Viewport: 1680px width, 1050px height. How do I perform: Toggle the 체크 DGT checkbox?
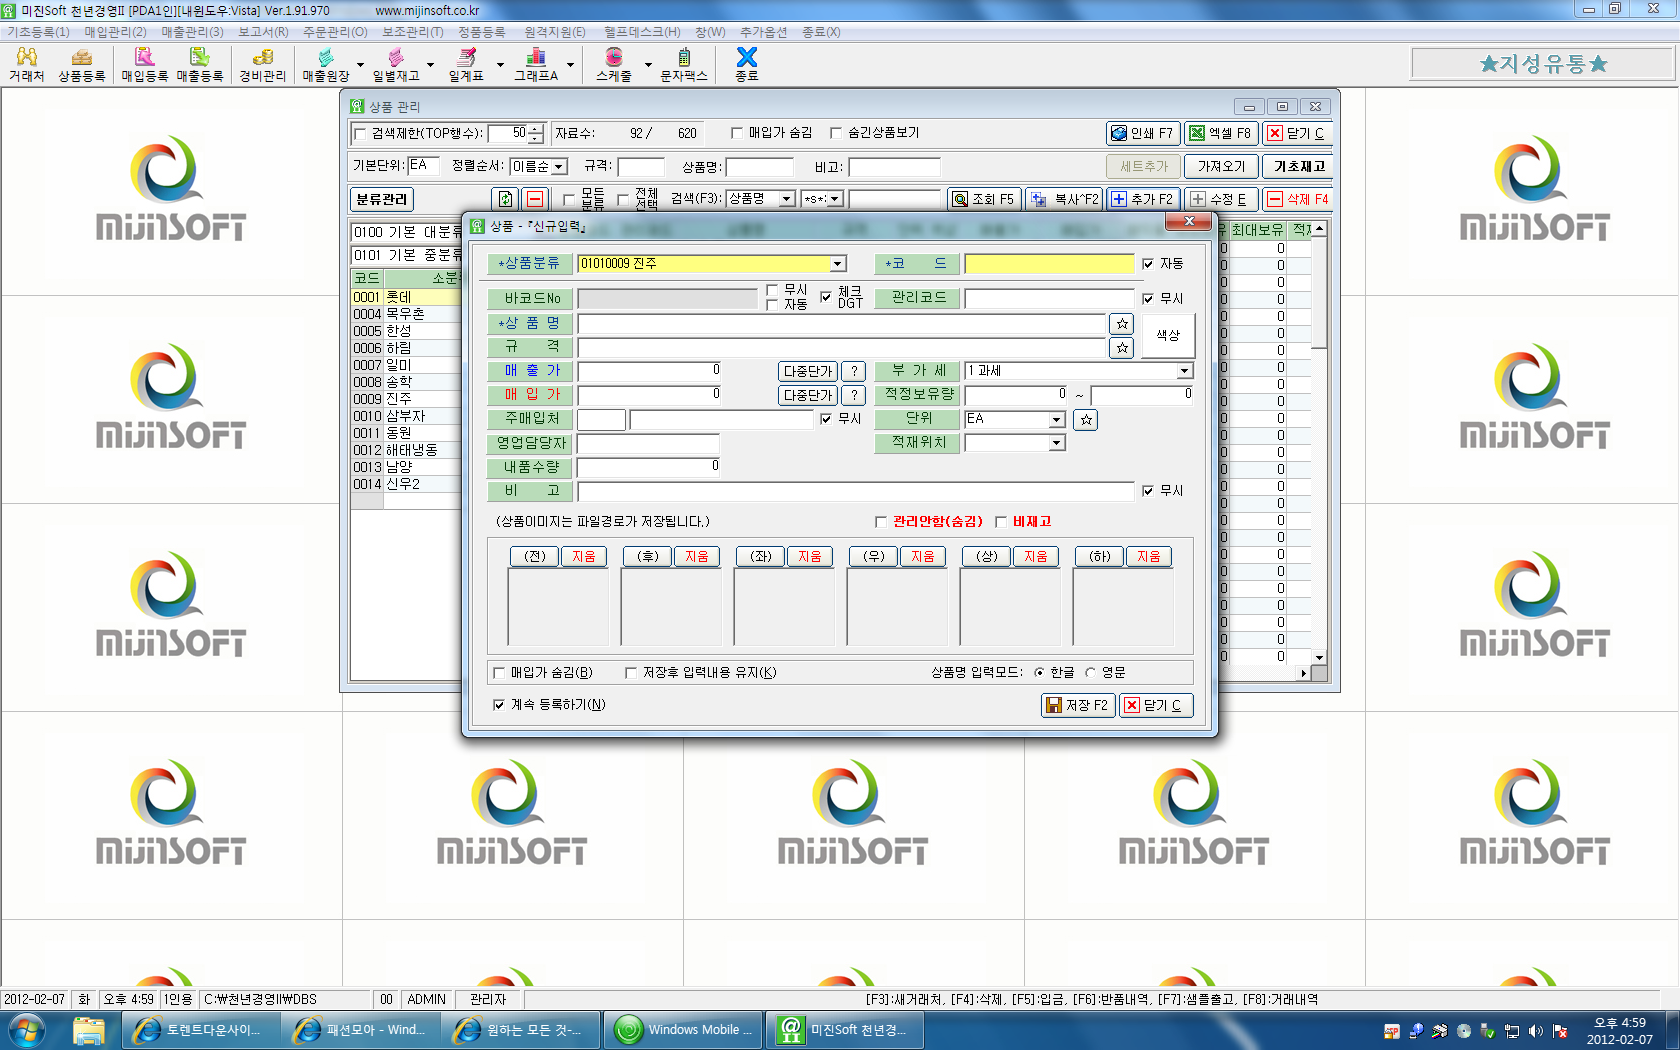(826, 297)
